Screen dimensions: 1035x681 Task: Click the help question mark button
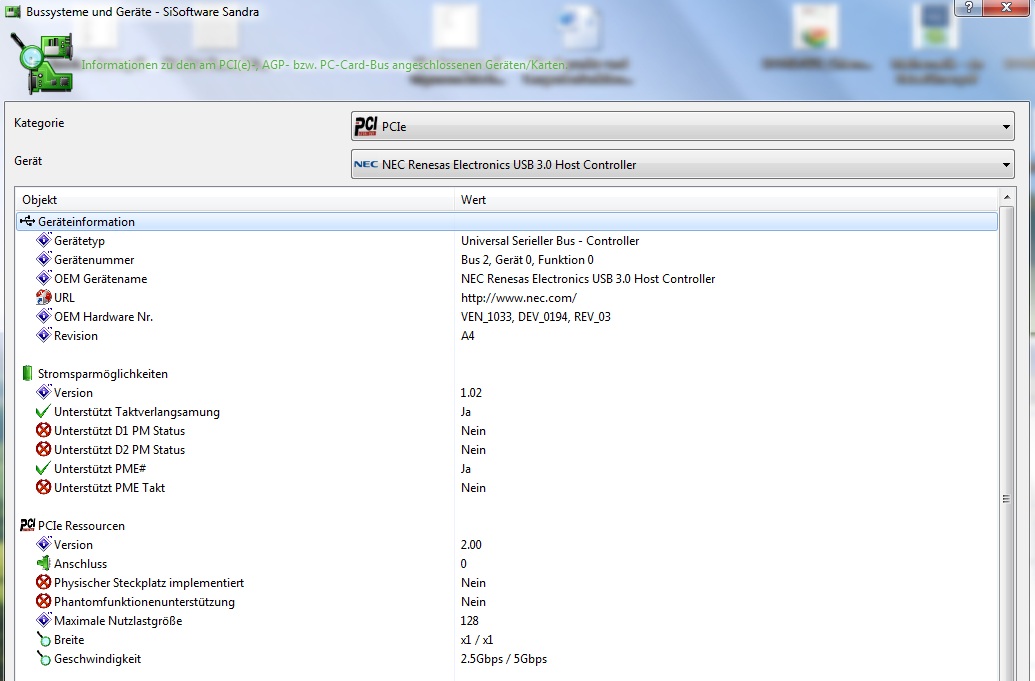(x=968, y=7)
